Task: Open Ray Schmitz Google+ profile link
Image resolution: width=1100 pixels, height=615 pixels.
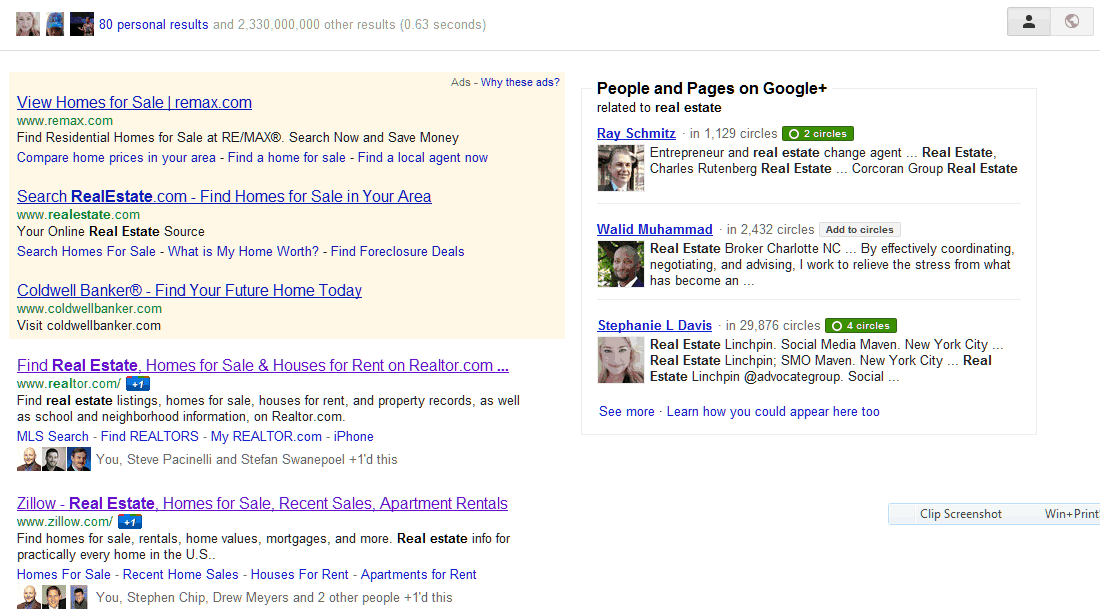Action: tap(636, 133)
